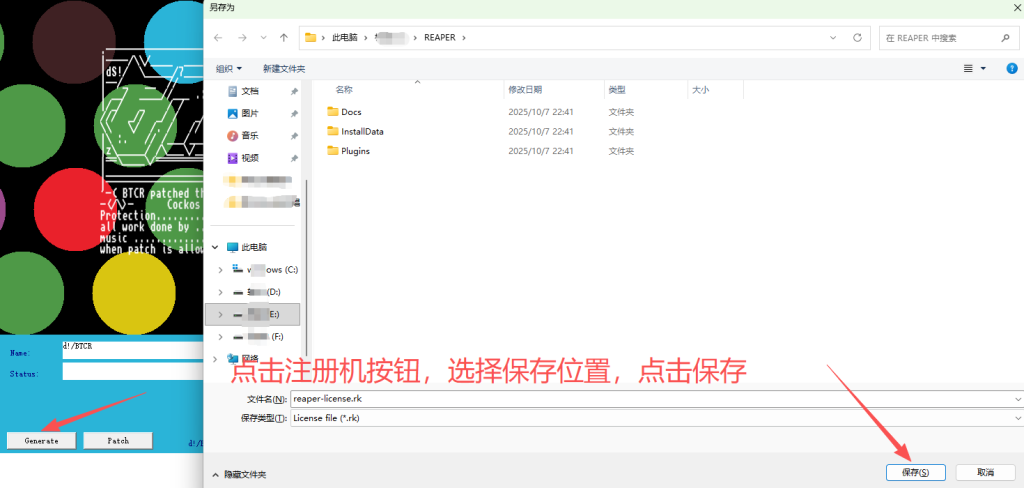Go forward in folder history
The width and height of the screenshot is (1024, 488).
(242, 38)
